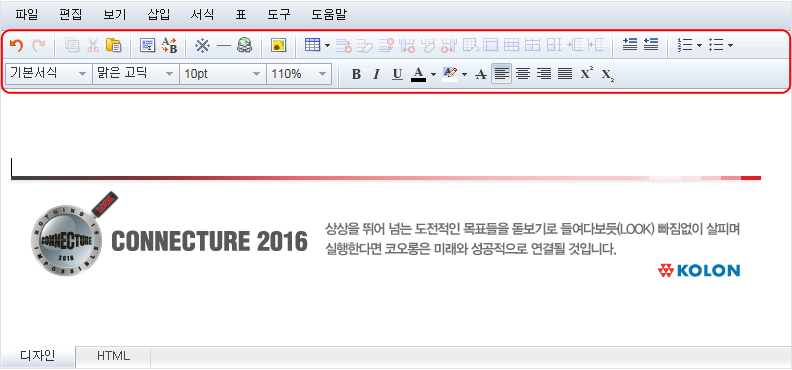792x370 pixels.
Task: Toggle italic formatting
Action: 376,75
